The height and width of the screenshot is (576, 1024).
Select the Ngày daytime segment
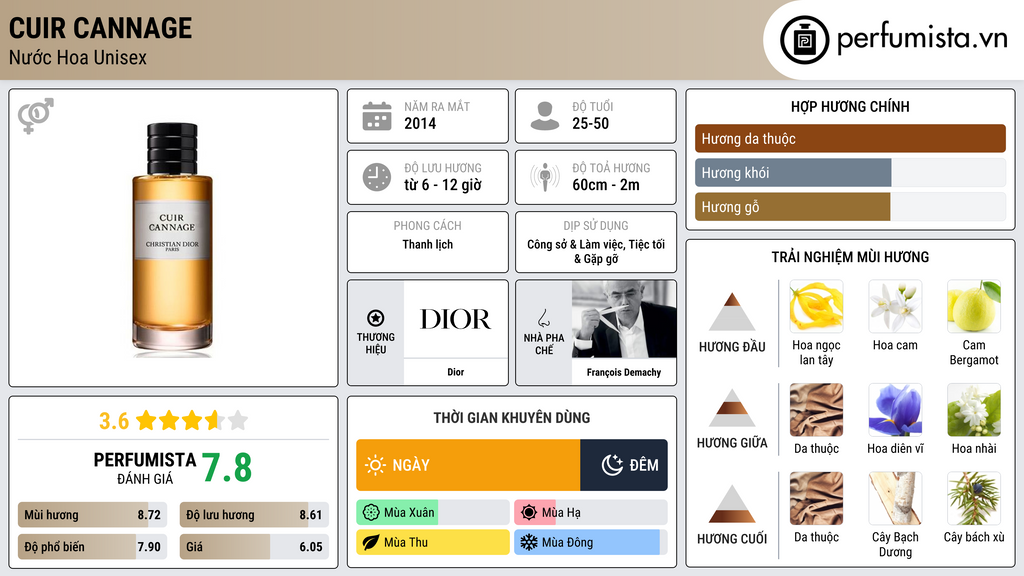[468, 465]
